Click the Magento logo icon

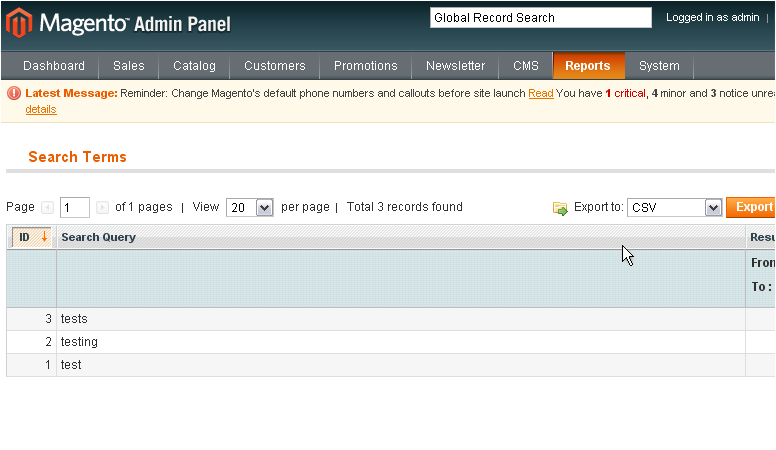coord(19,22)
